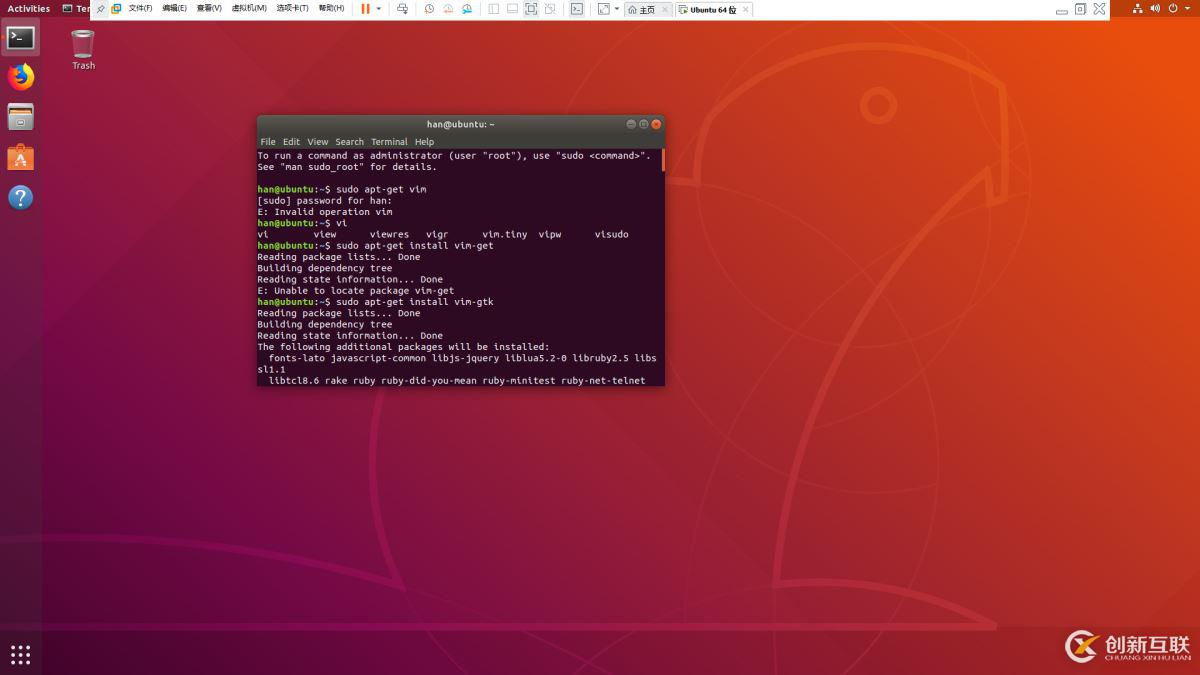Pause the virtual machine
The width and height of the screenshot is (1200, 675).
point(364,9)
